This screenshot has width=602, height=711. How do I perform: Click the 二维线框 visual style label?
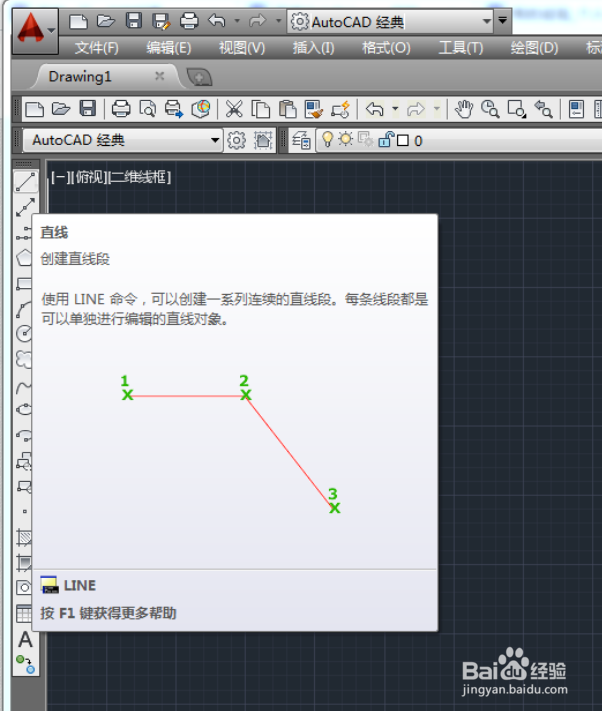click(x=141, y=177)
